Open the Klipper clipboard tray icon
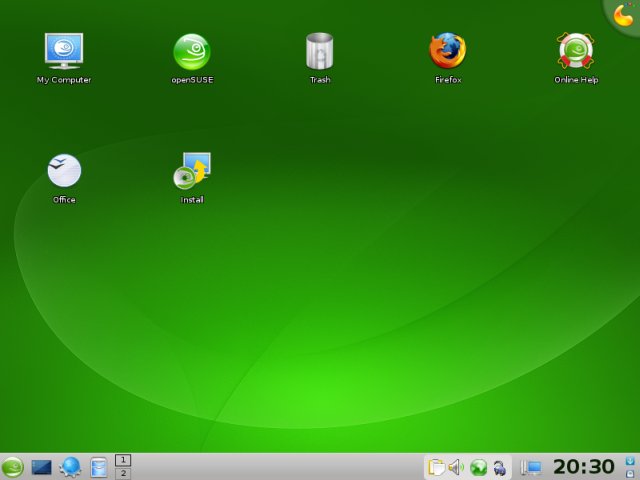640x480 pixels. pyautogui.click(x=436, y=467)
